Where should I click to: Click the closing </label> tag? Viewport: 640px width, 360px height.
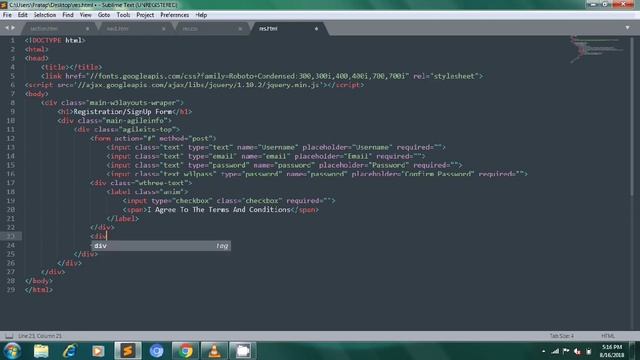(122, 218)
